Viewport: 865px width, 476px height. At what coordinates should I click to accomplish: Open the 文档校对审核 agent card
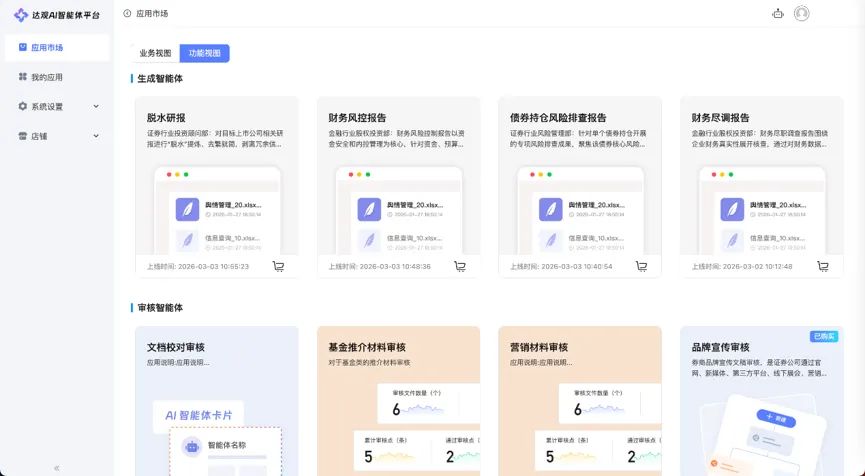click(217, 401)
